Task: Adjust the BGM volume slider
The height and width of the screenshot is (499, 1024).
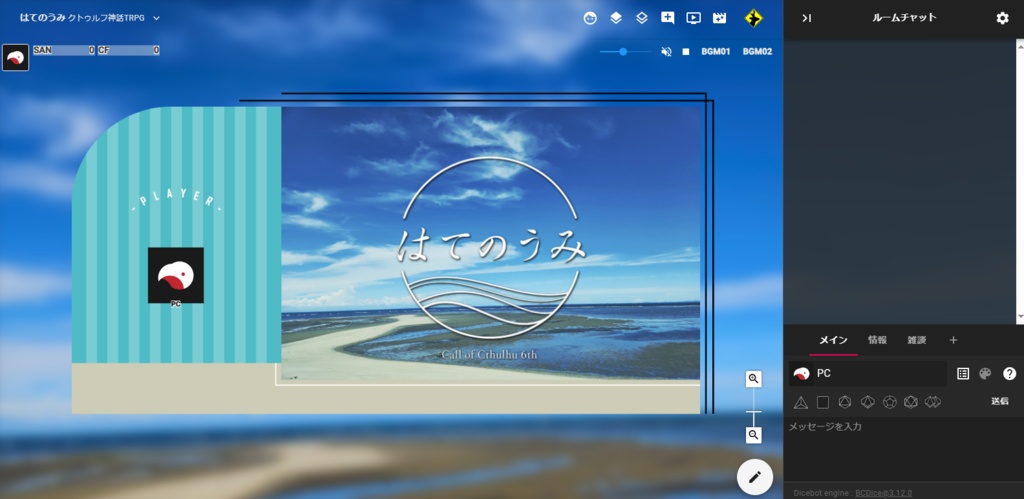Action: [625, 52]
